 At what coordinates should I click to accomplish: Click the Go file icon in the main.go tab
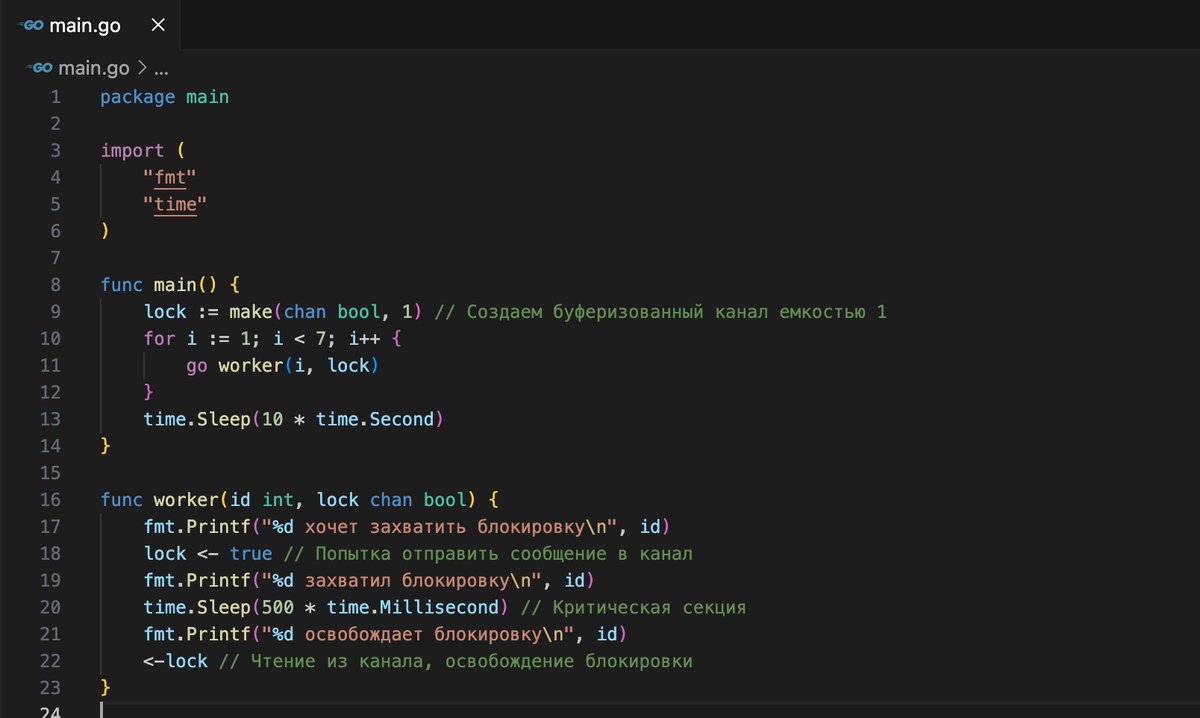pyautogui.click(x=33, y=24)
